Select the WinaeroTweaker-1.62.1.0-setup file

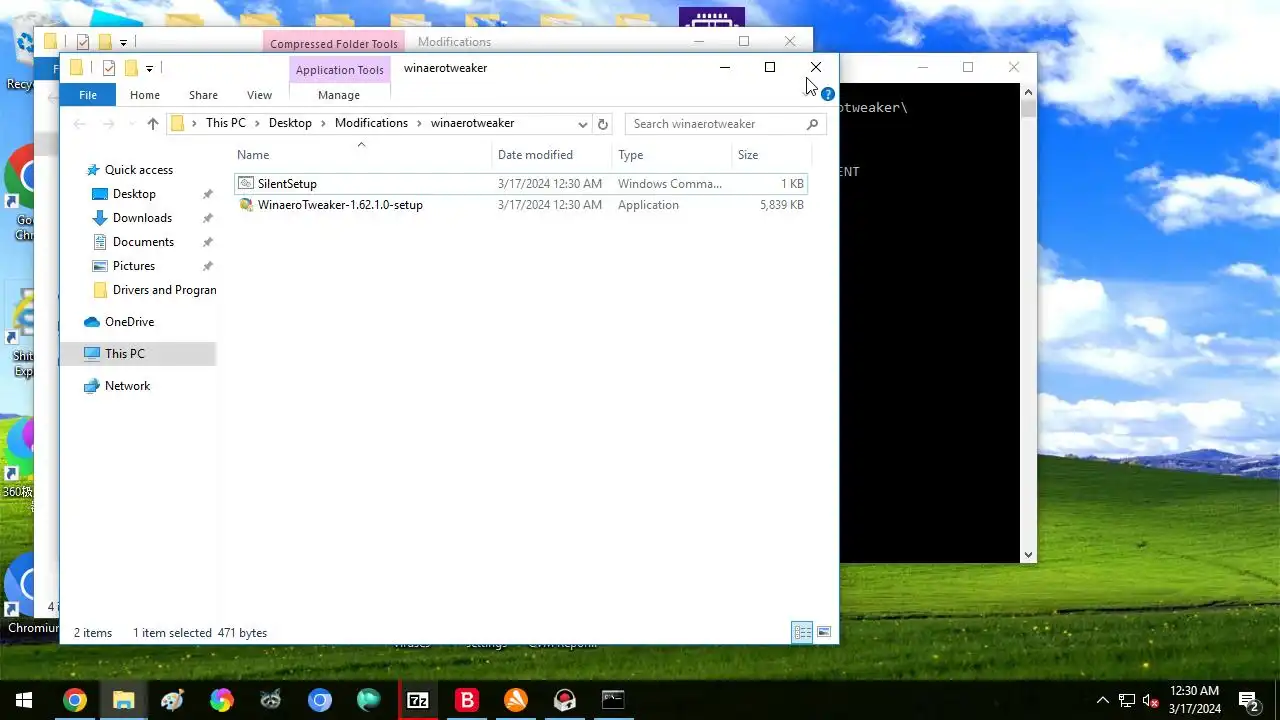(520, 205)
